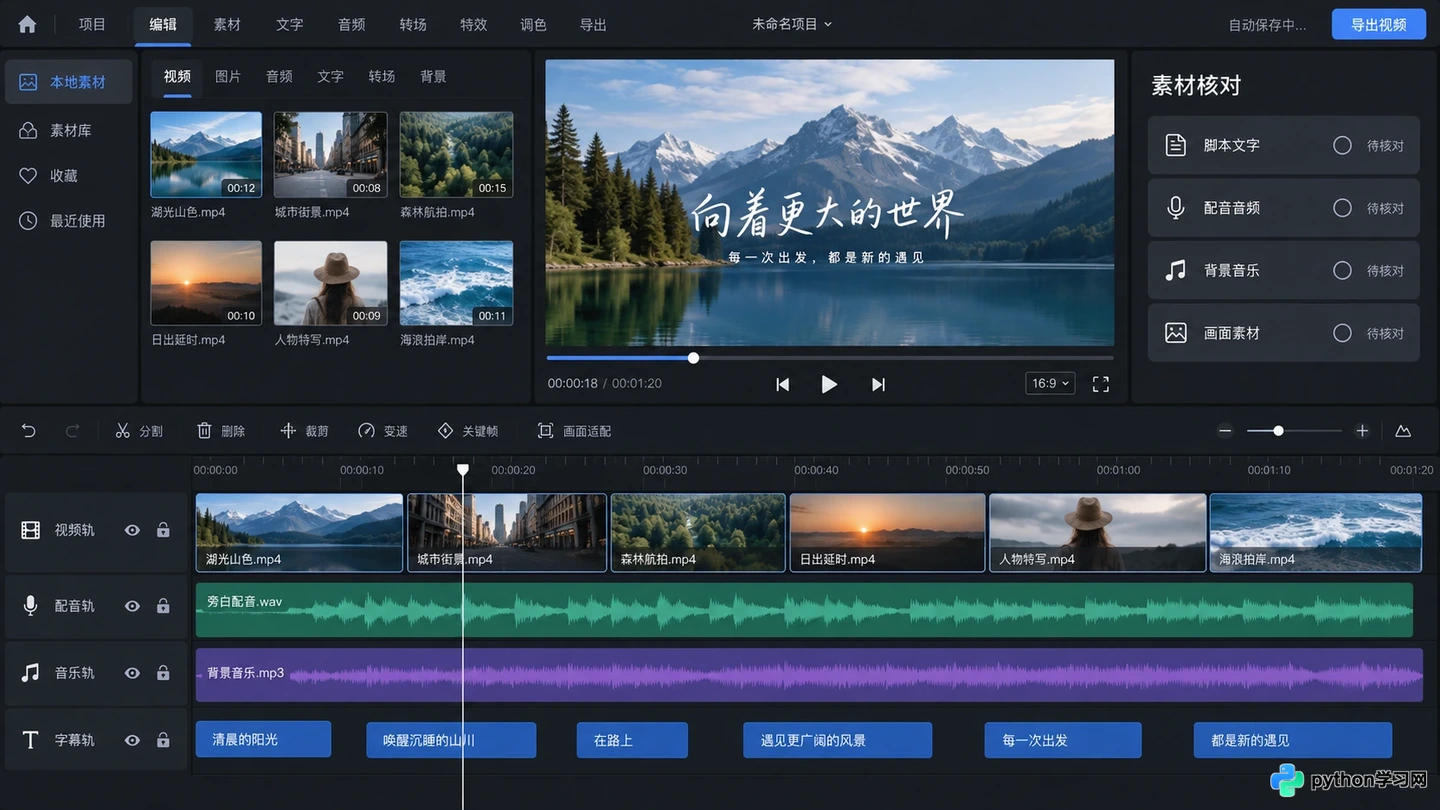Image resolution: width=1440 pixels, height=810 pixels.
Task: Click the preview playback progress slider
Action: pos(830,358)
